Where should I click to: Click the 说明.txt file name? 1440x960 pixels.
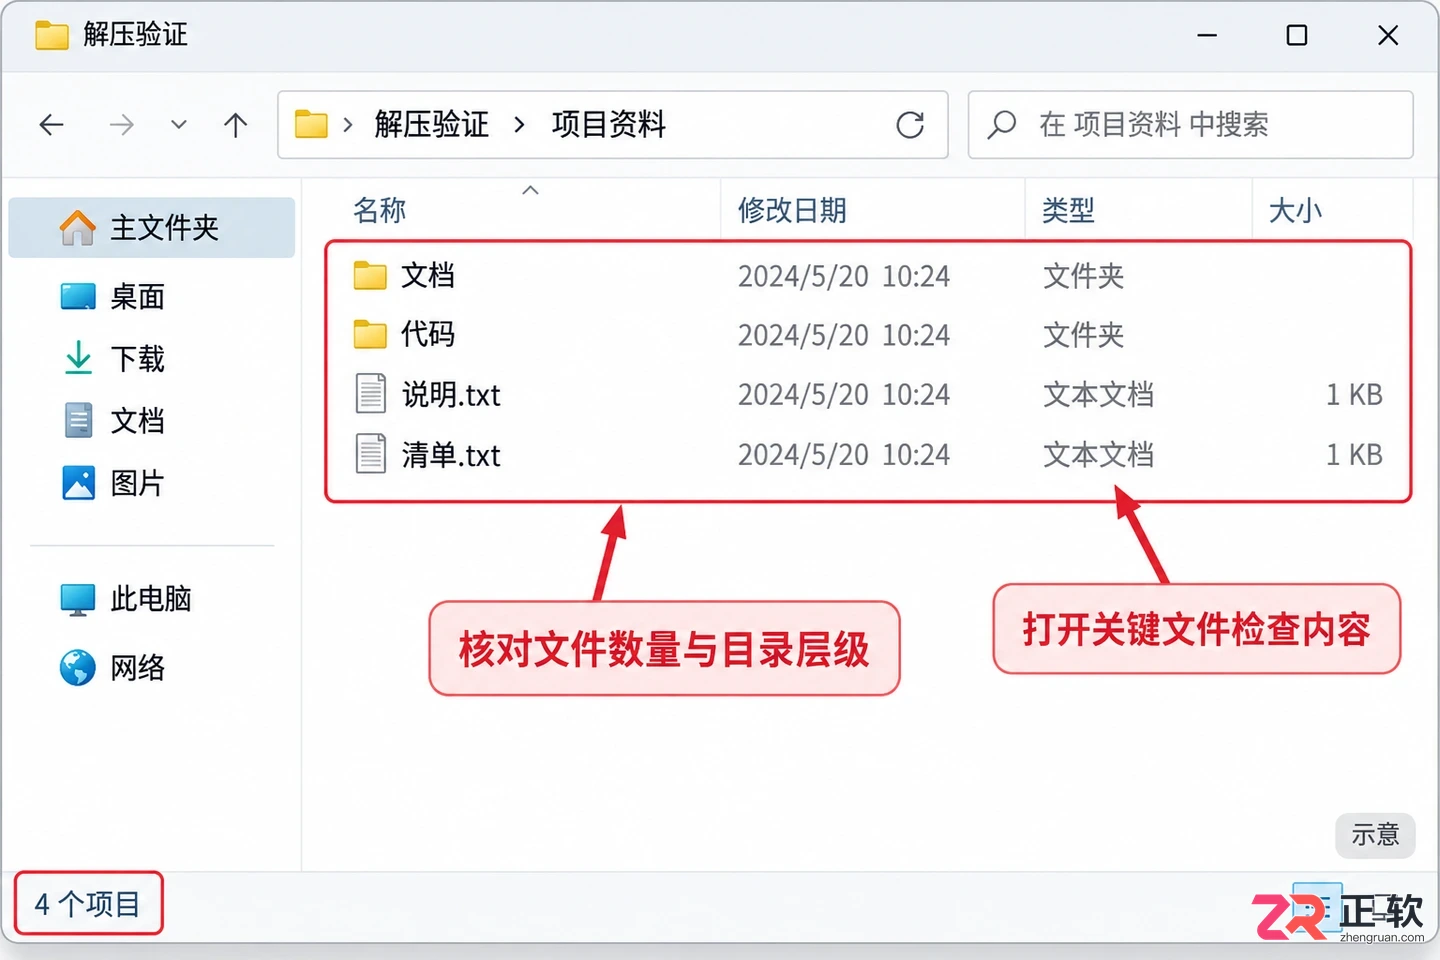click(451, 395)
